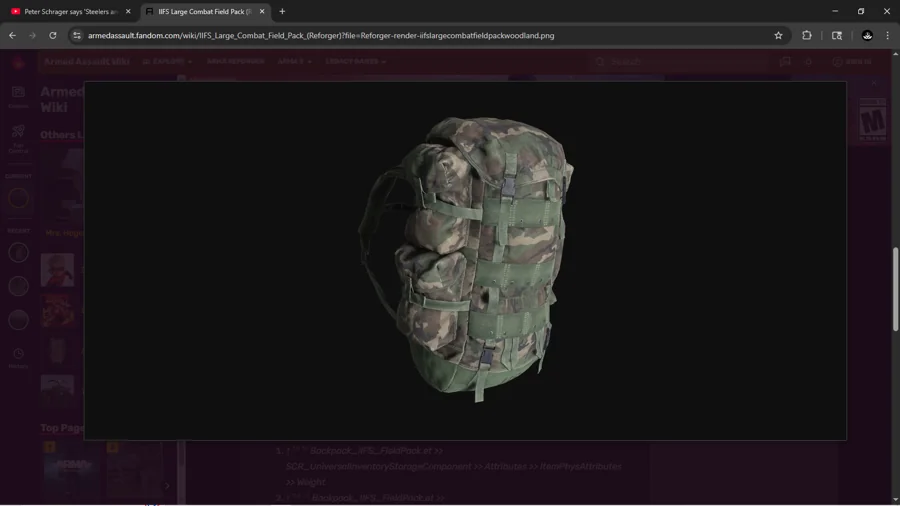Open the browser profile avatar
Viewport: 900px width, 506px height.
867,36
